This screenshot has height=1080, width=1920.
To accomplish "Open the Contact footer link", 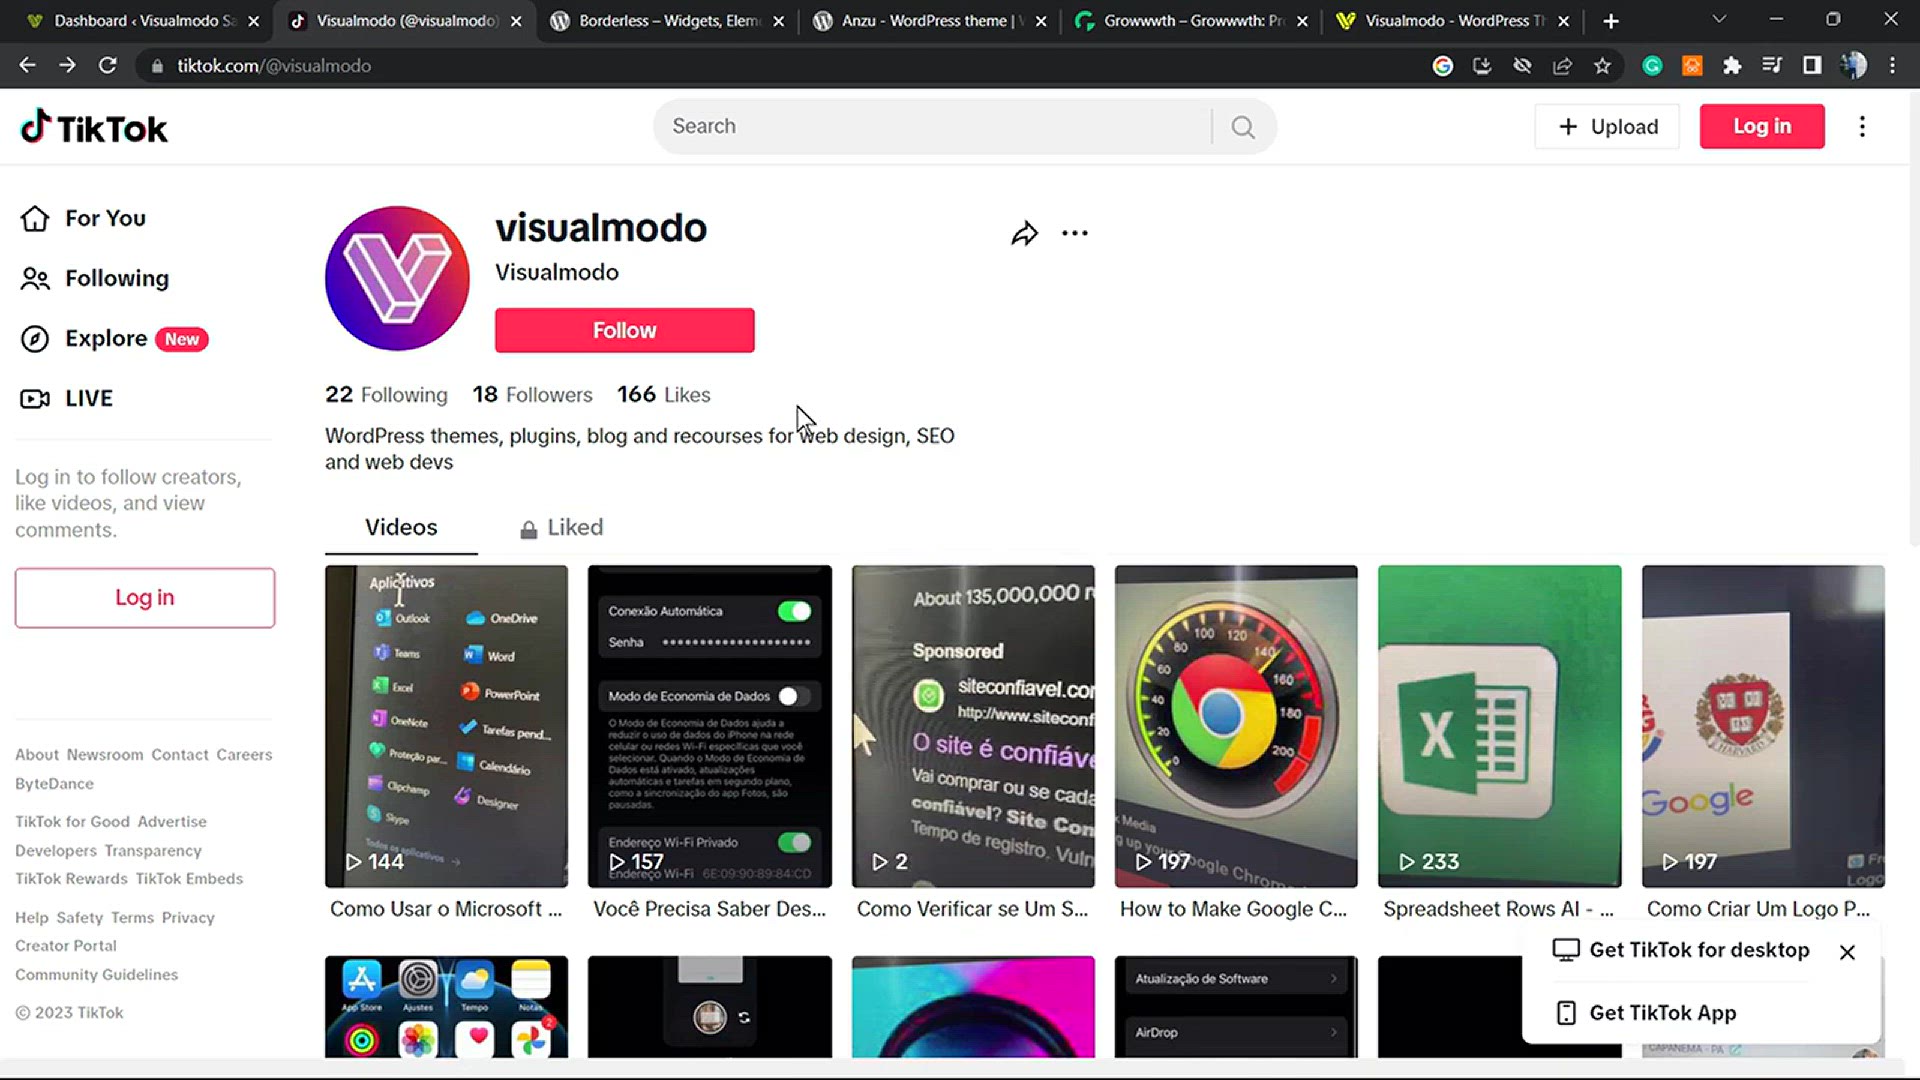I will pos(180,755).
